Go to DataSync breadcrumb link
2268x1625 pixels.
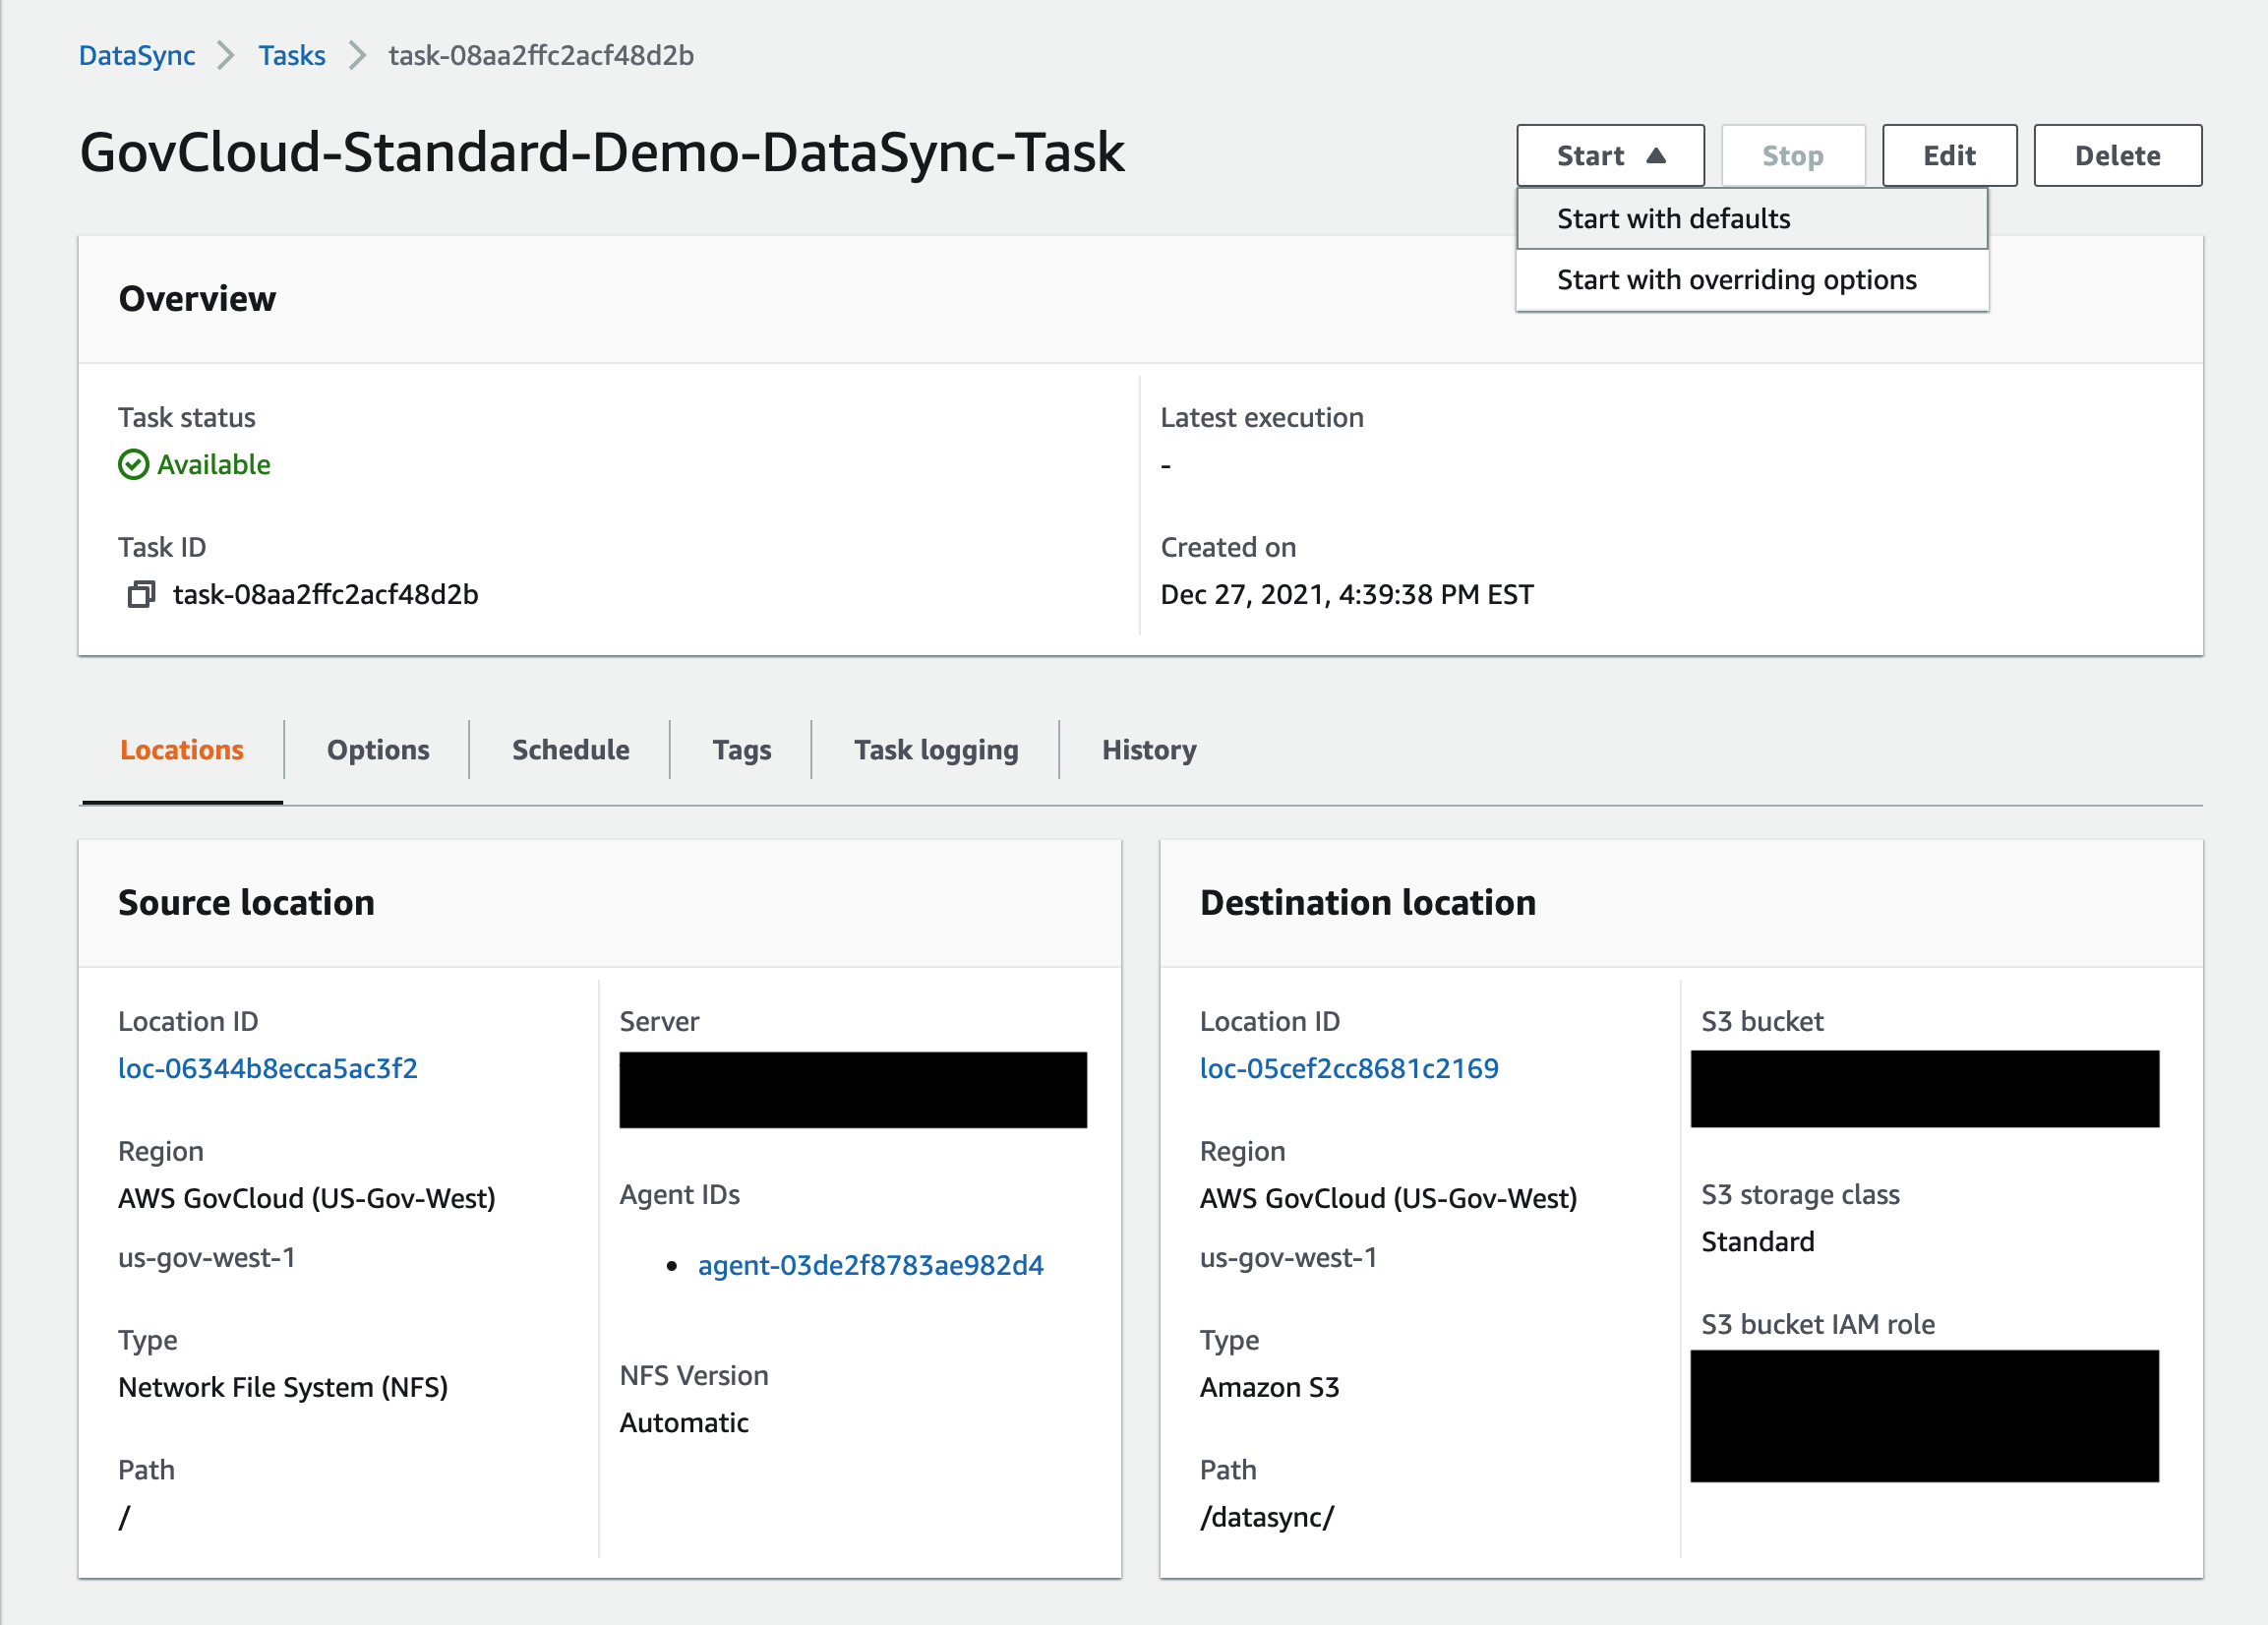[x=137, y=55]
